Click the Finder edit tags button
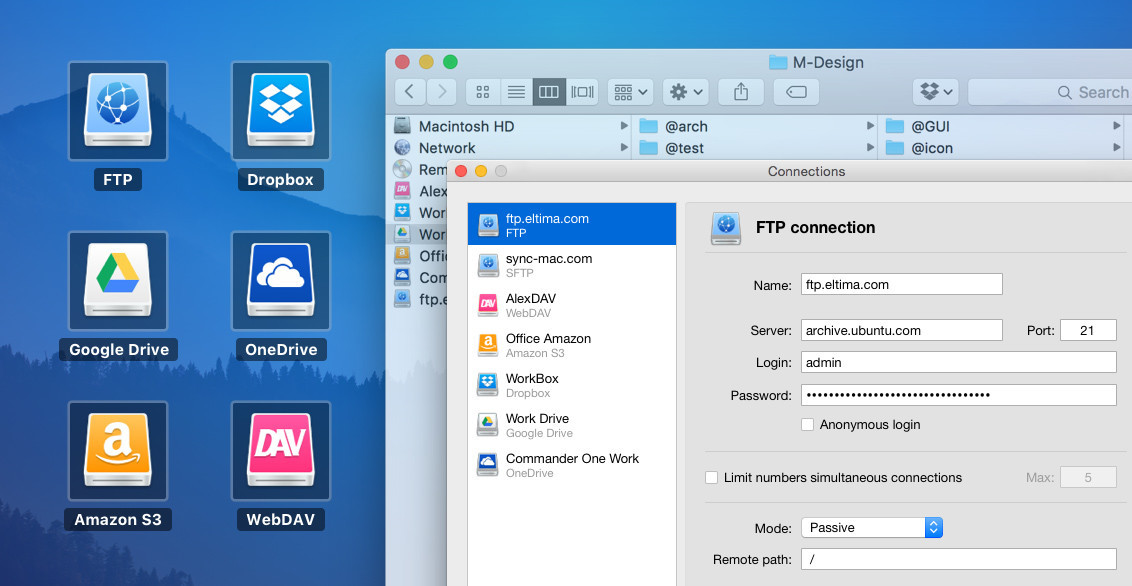 click(x=796, y=92)
